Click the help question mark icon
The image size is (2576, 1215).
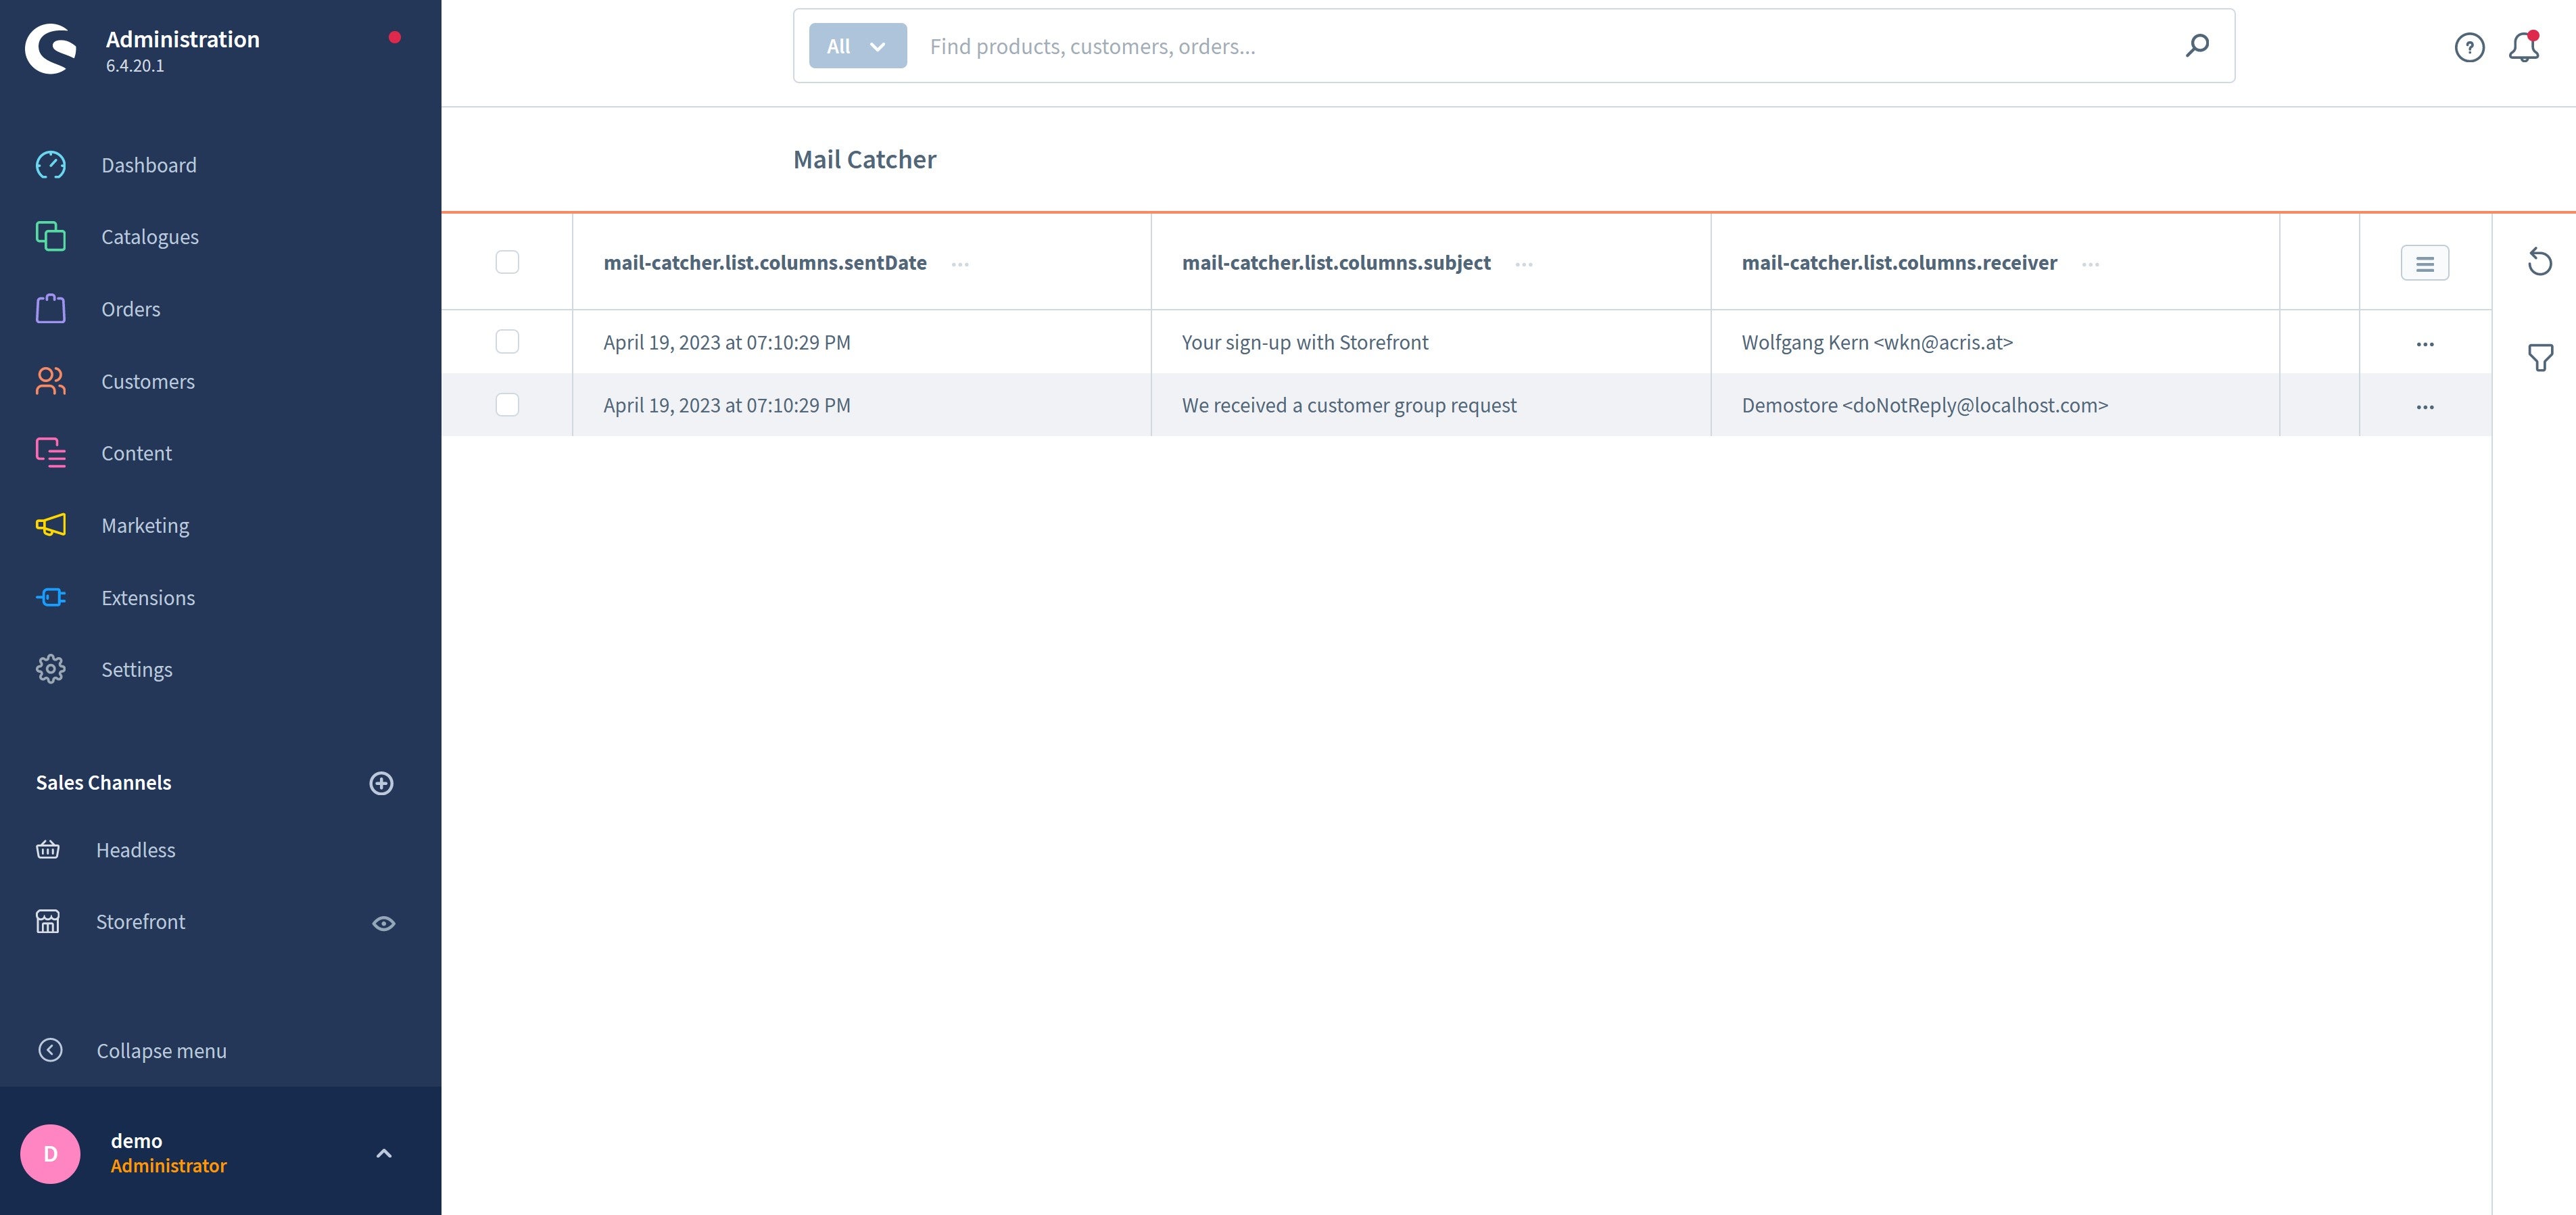(x=2468, y=46)
